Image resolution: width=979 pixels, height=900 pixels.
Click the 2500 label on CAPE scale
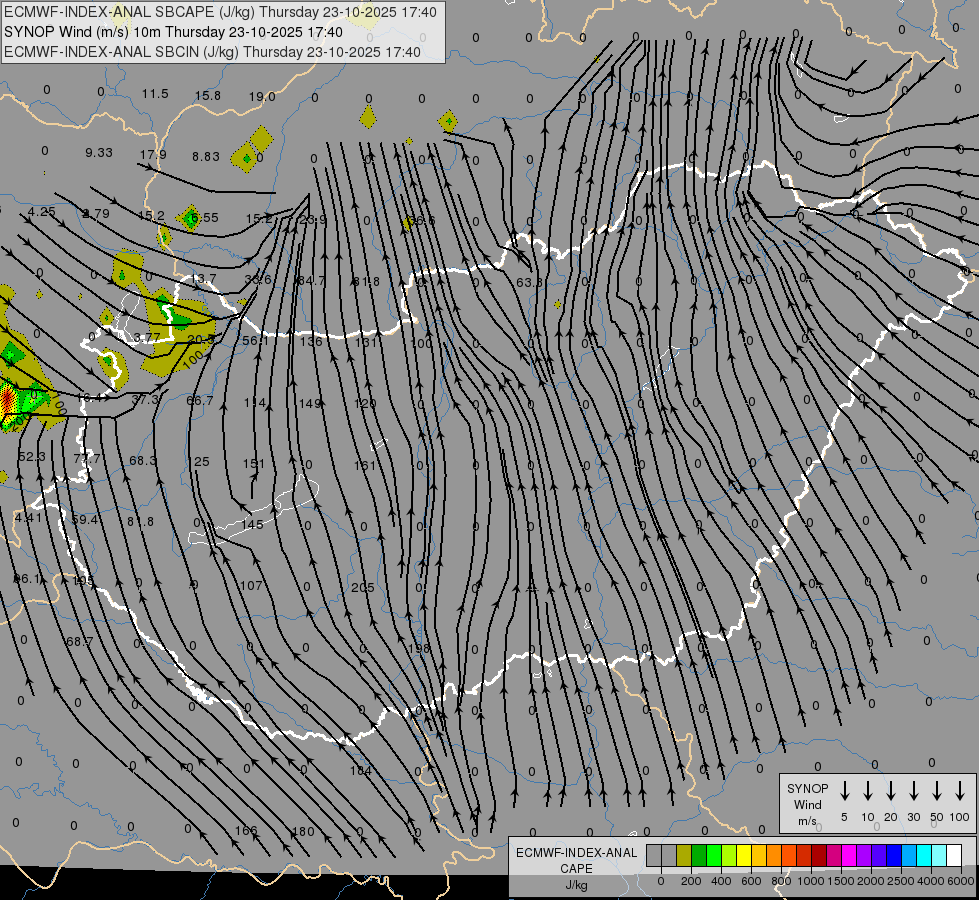901,881
